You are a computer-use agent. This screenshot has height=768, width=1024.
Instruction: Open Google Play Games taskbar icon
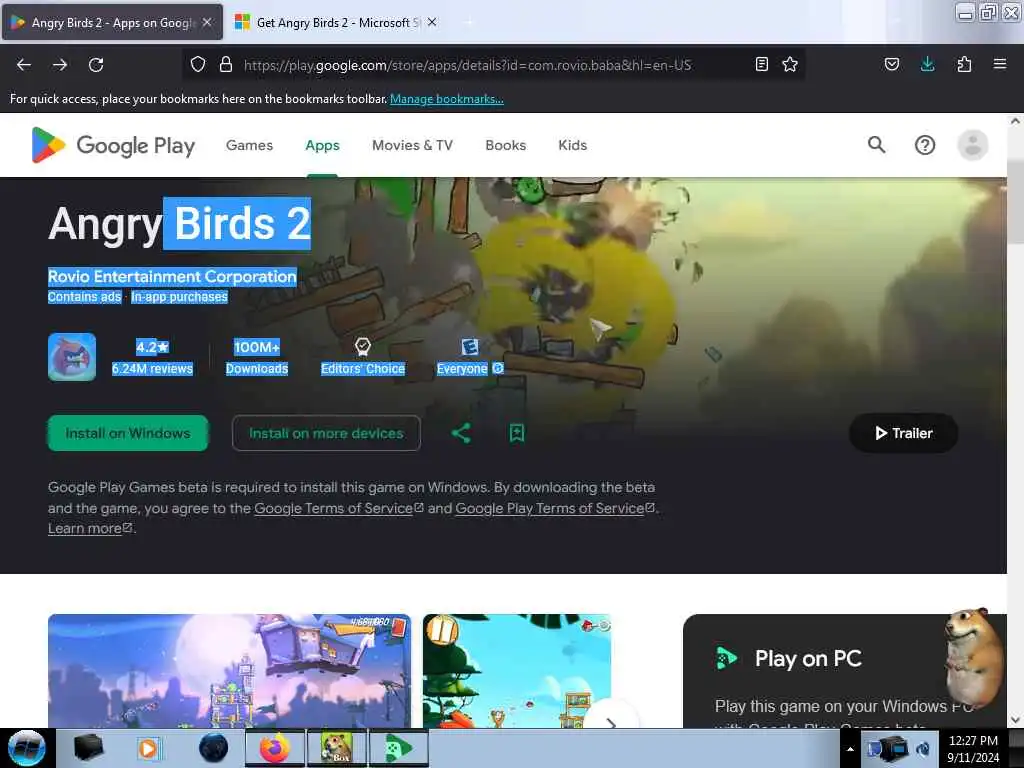398,748
